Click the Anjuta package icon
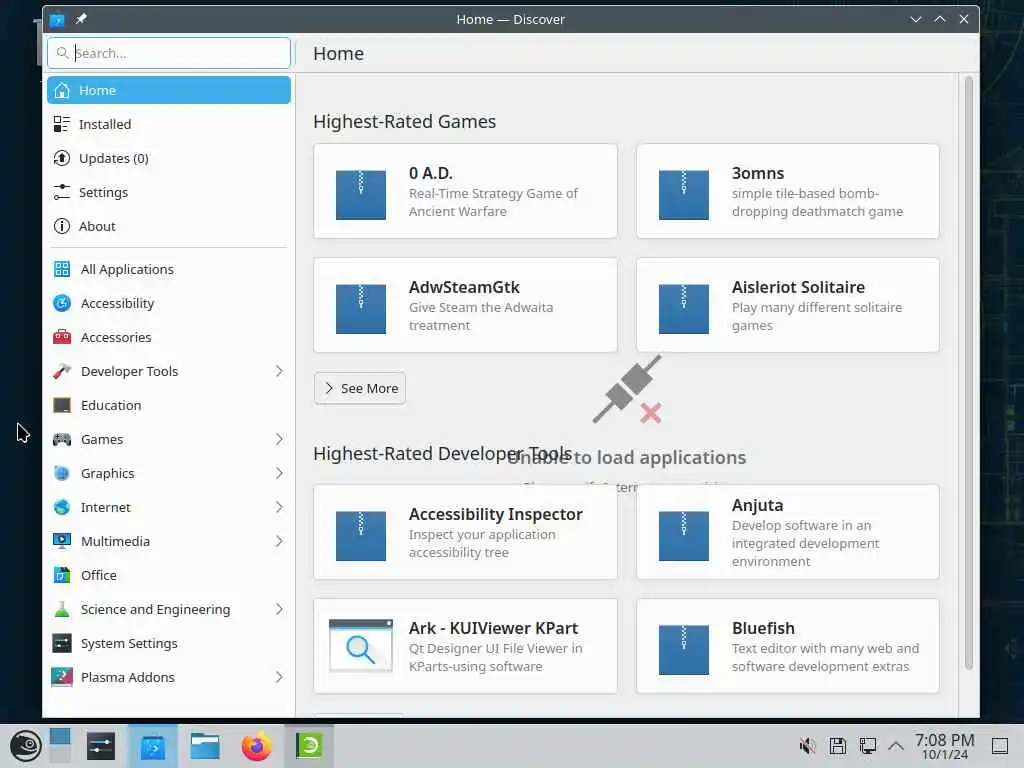 pyautogui.click(x=684, y=536)
